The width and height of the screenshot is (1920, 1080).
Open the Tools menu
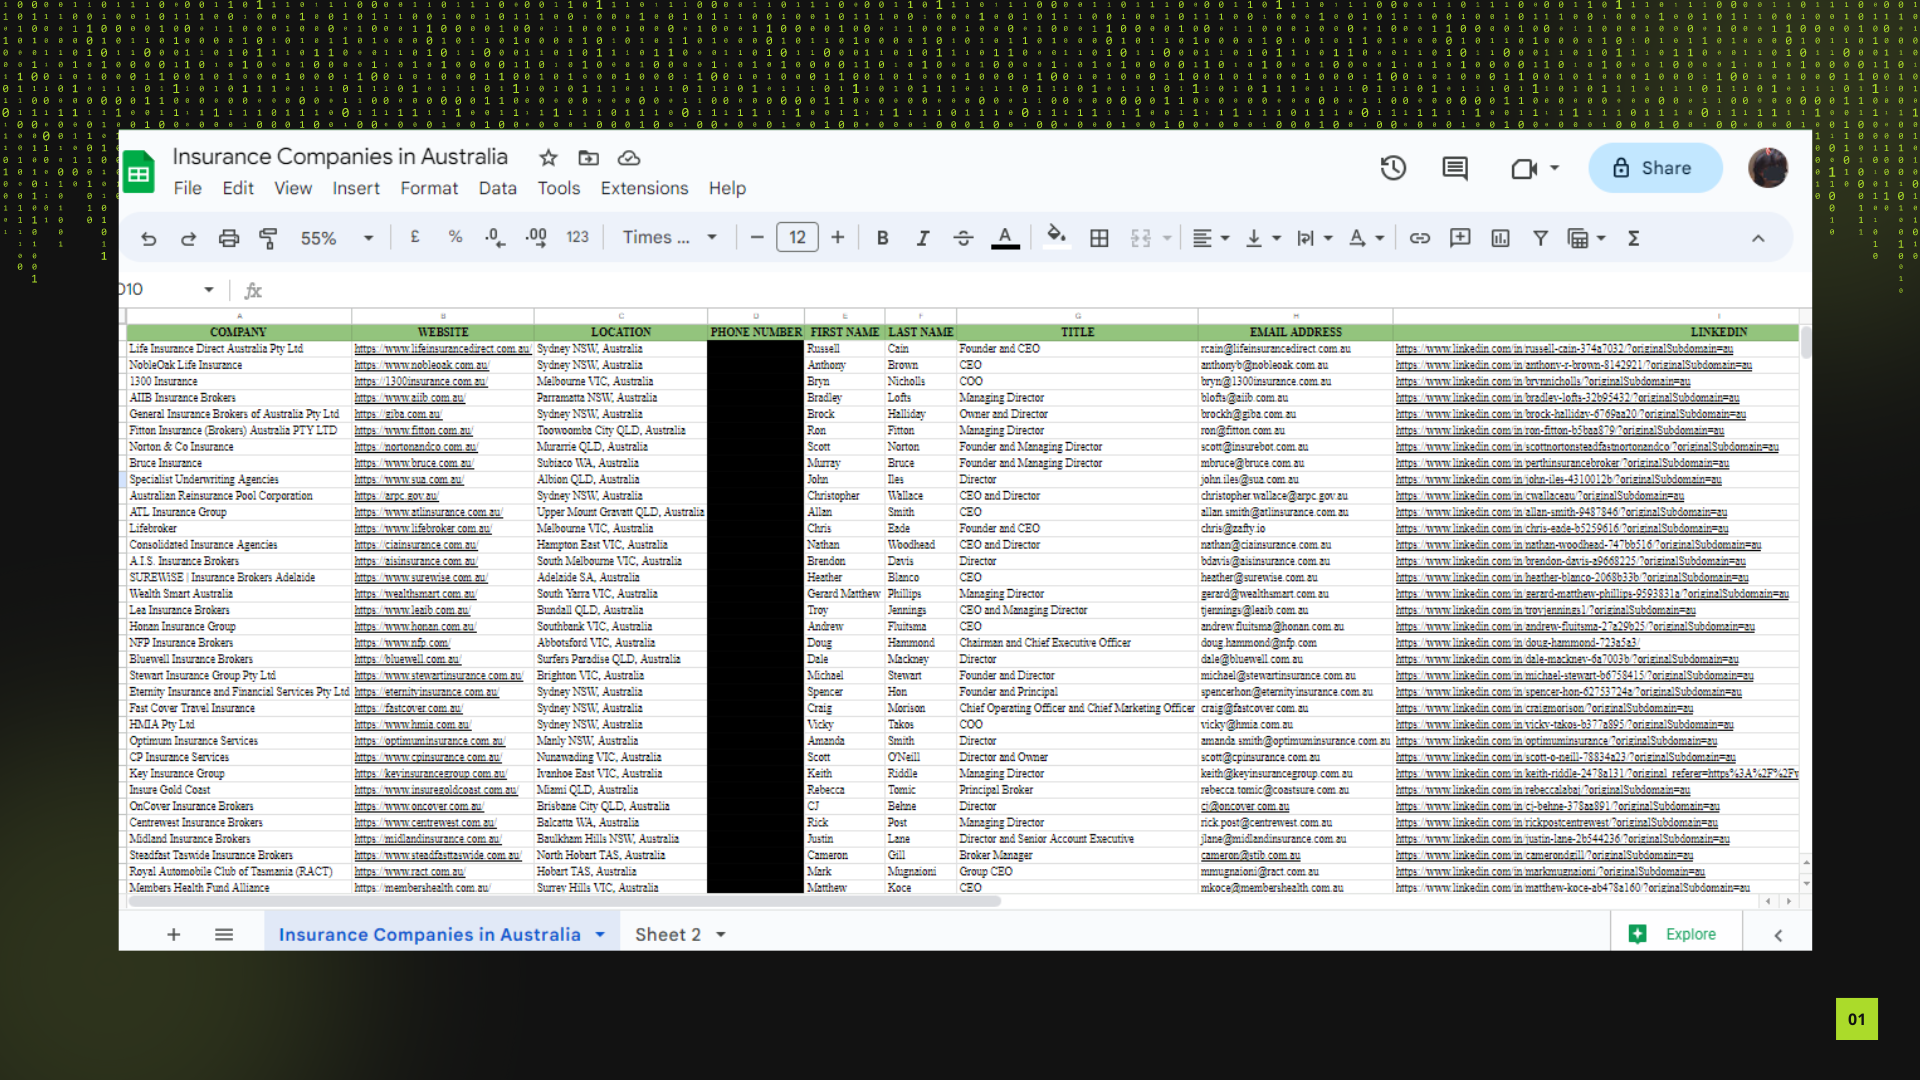[558, 188]
